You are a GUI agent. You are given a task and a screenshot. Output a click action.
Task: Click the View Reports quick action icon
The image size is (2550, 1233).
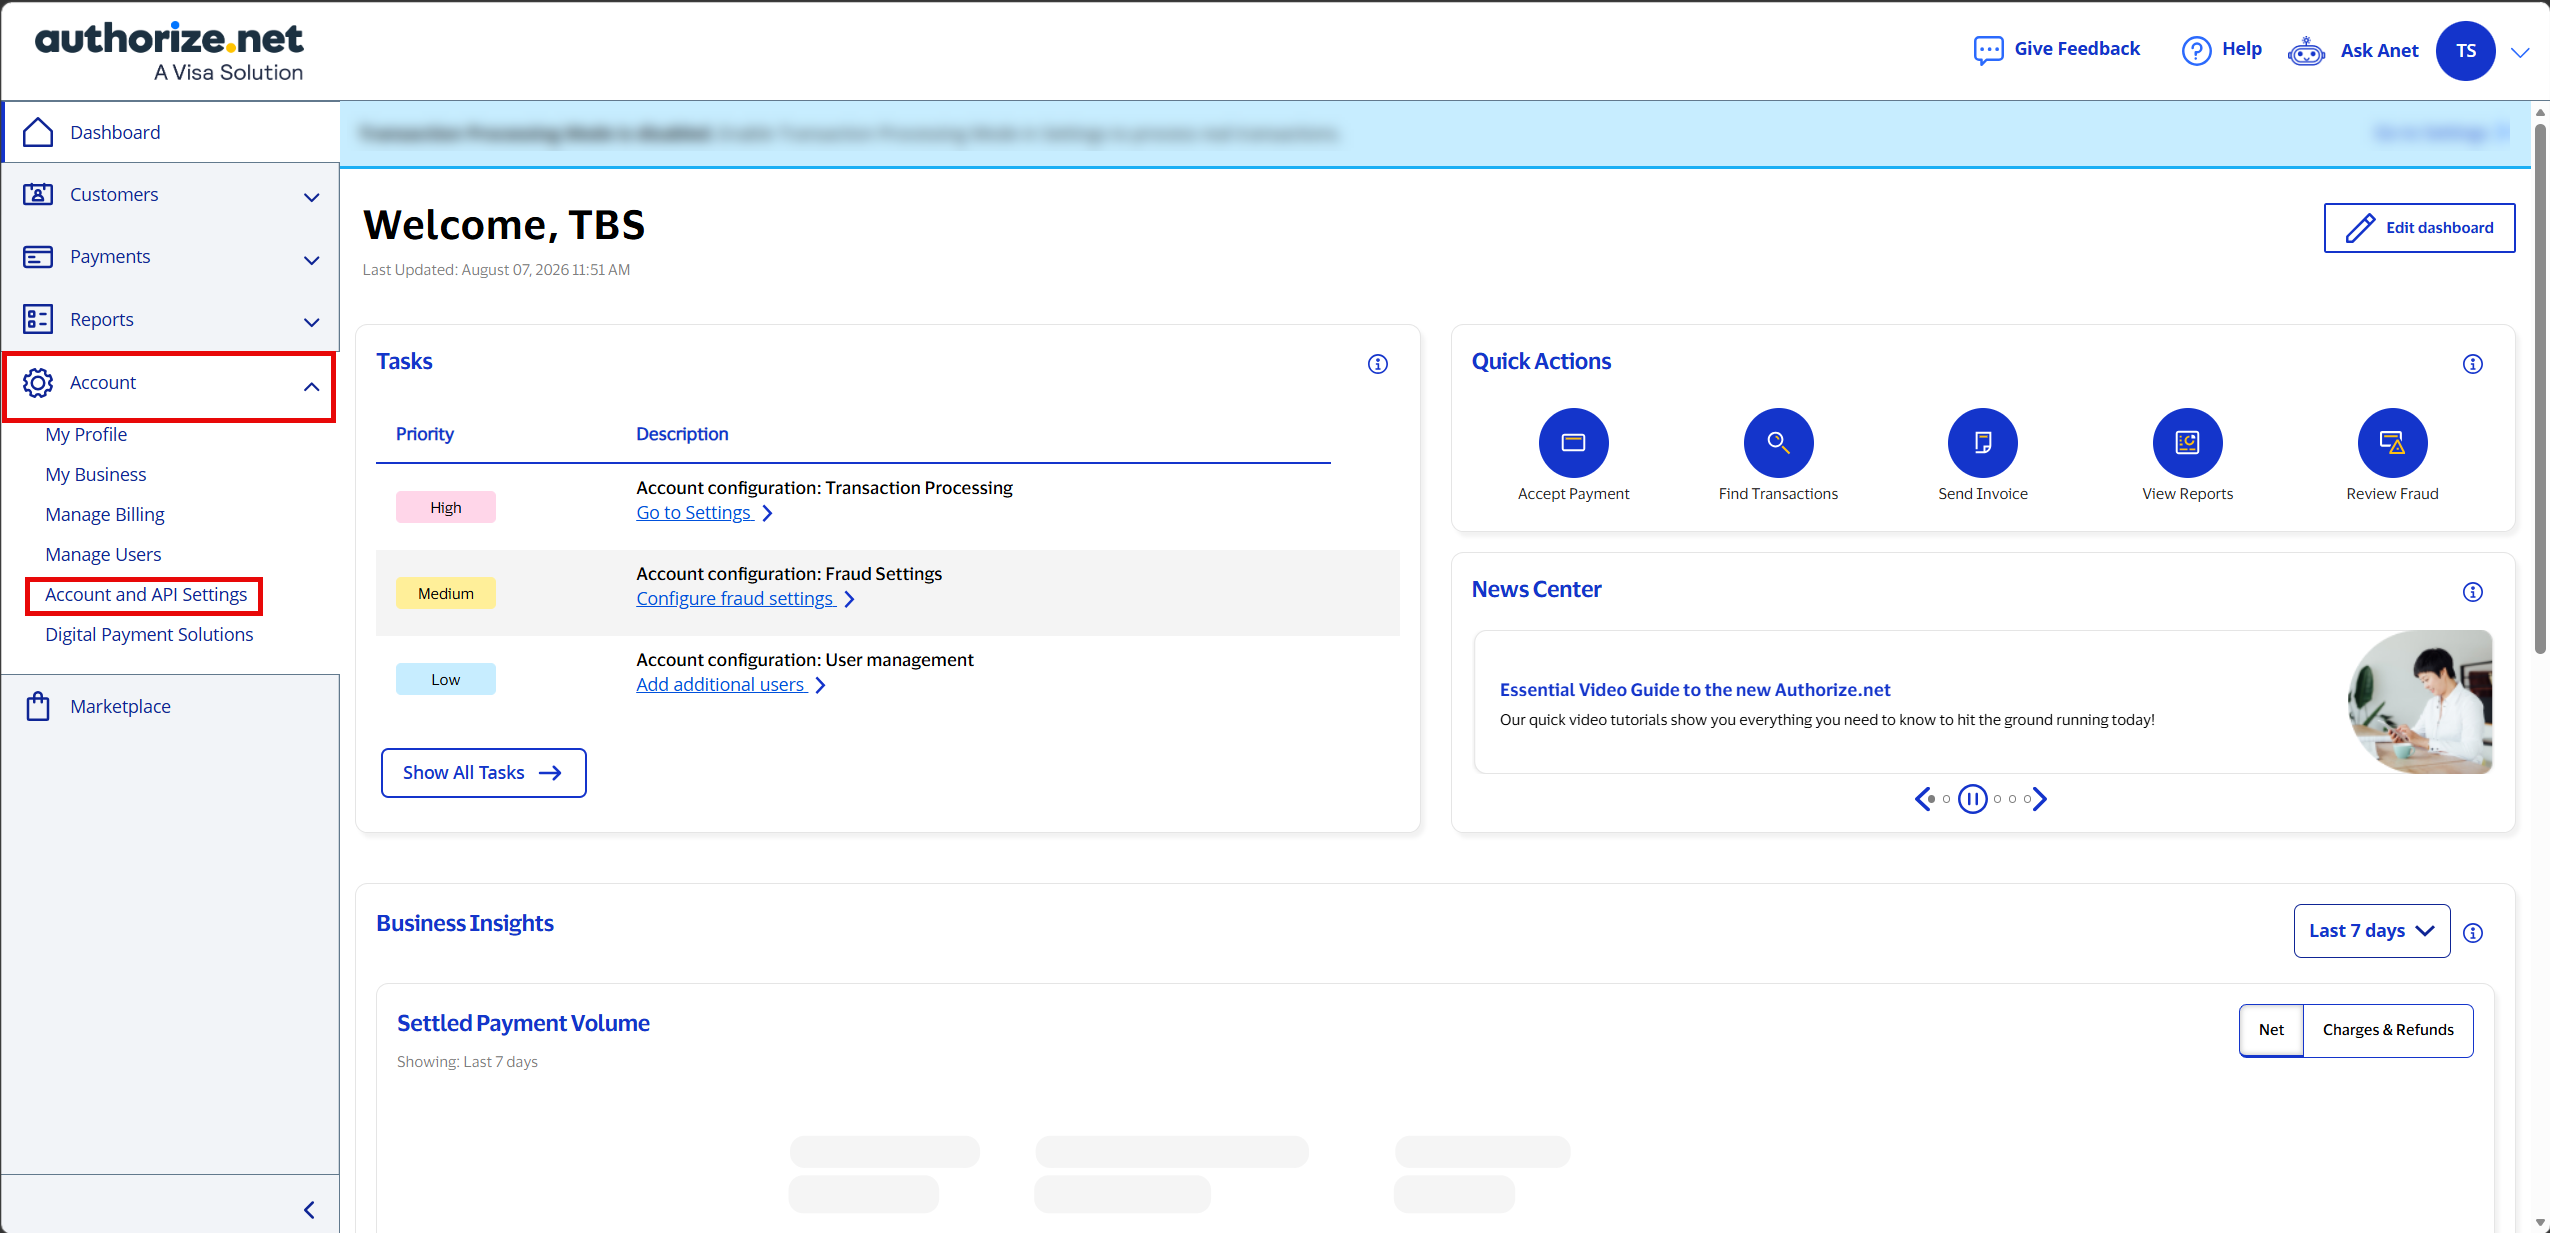2187,443
